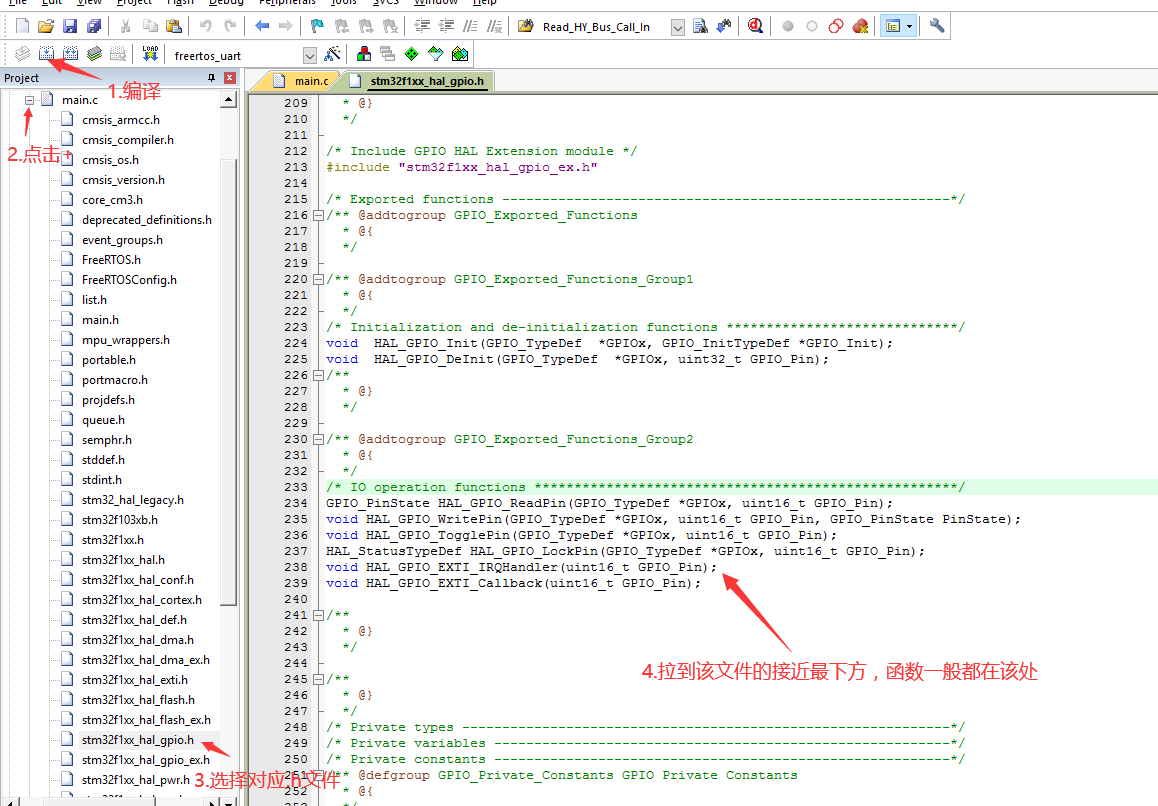Click the Project panel vertical scrollbar thumb
Viewport: 1158px width, 806px height.
coord(229,381)
